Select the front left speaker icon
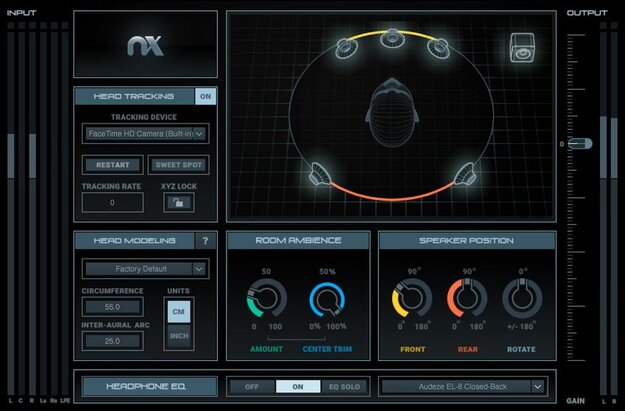The height and width of the screenshot is (411, 625). [x=346, y=48]
